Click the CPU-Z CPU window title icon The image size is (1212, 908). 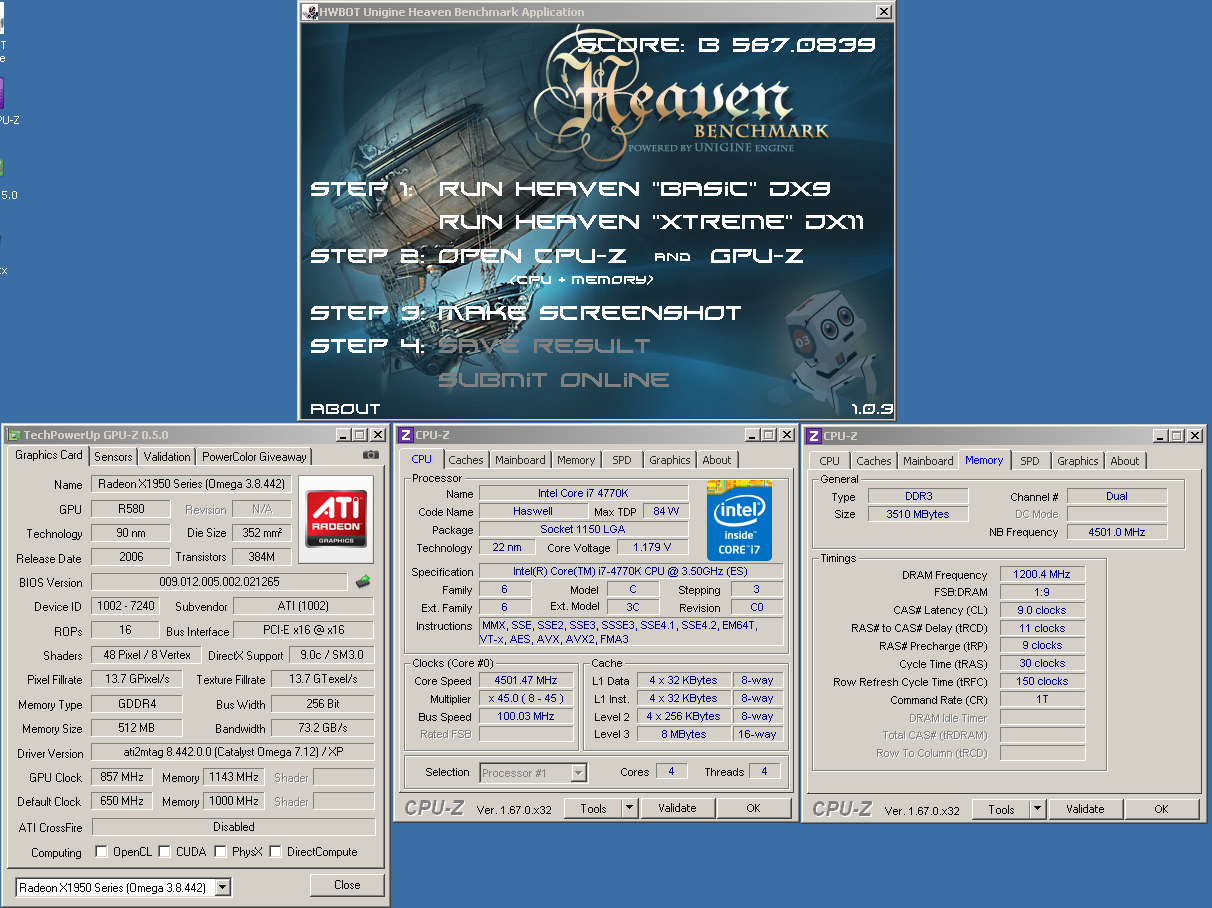[x=405, y=435]
